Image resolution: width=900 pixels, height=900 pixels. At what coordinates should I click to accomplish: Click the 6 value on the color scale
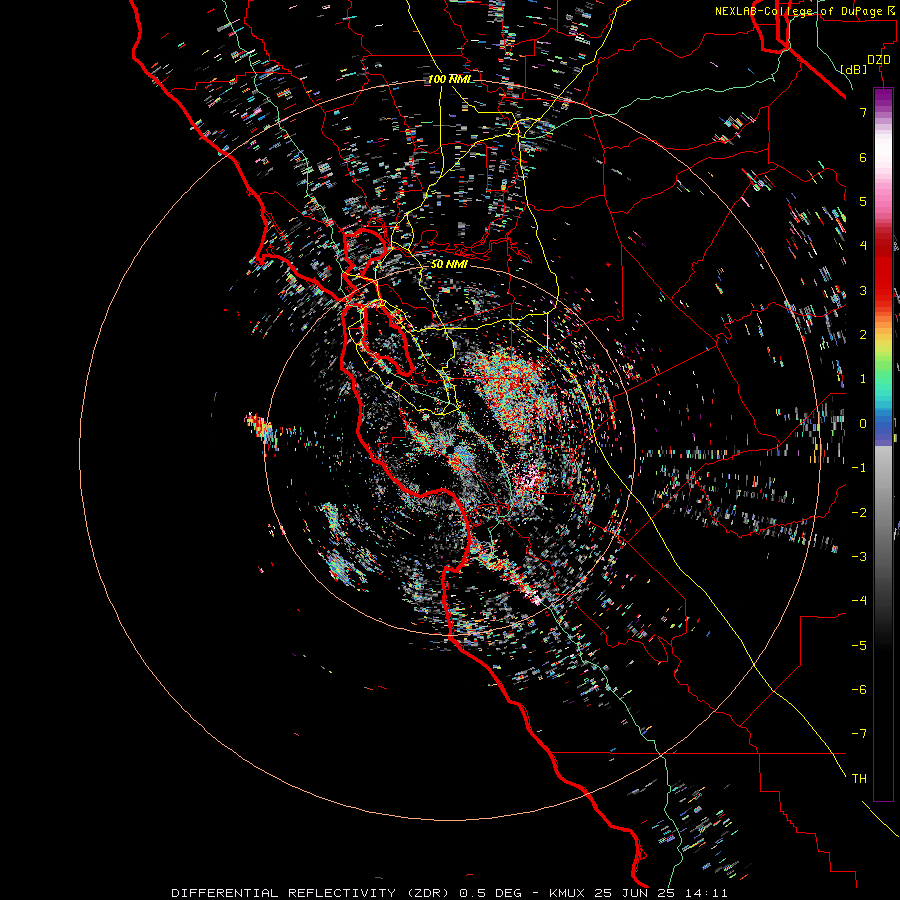click(x=863, y=157)
